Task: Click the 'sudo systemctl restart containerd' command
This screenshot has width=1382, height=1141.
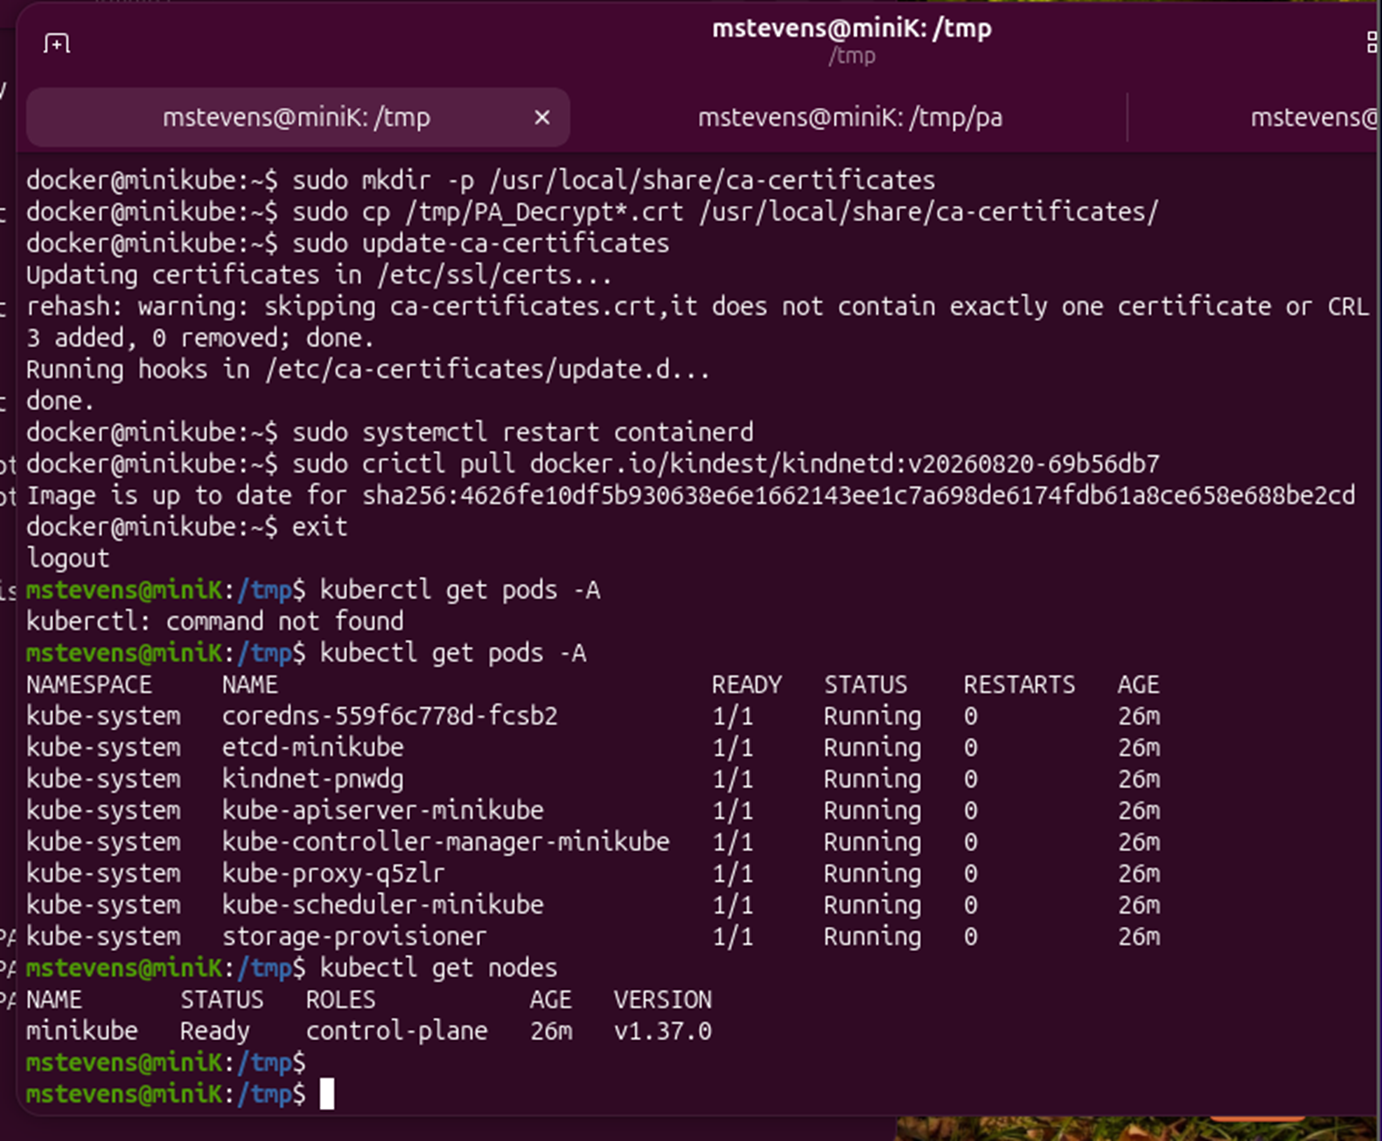Action: coord(523,432)
